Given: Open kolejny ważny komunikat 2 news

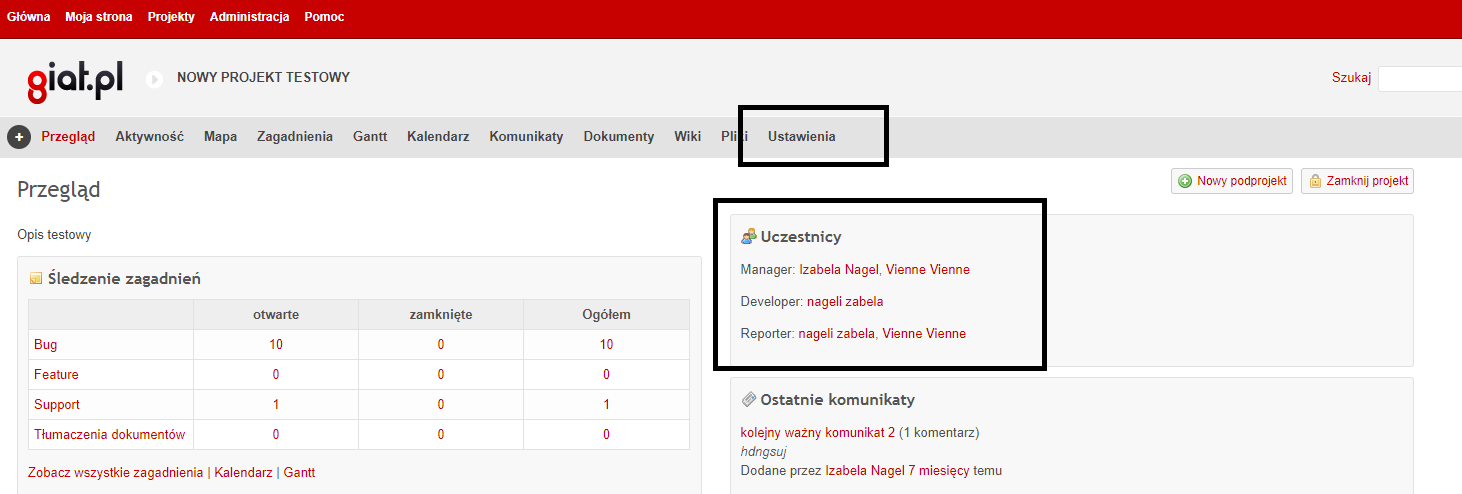Looking at the screenshot, I should [818, 433].
